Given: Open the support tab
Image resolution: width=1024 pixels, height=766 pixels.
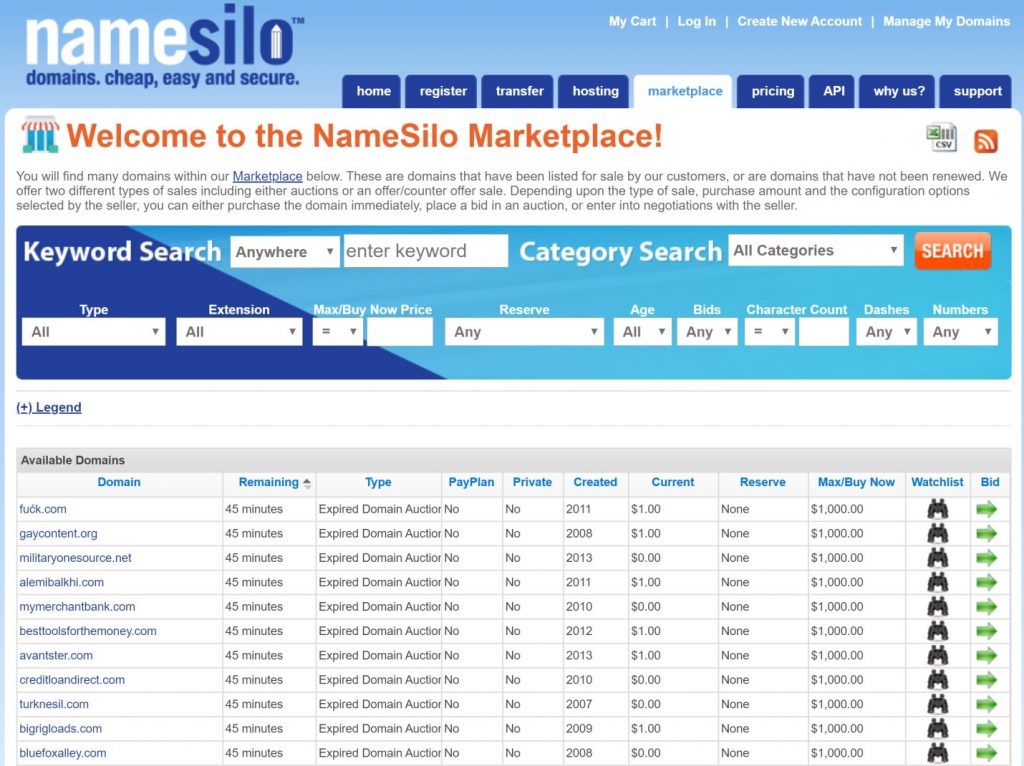Looking at the screenshot, I should (x=977, y=91).
